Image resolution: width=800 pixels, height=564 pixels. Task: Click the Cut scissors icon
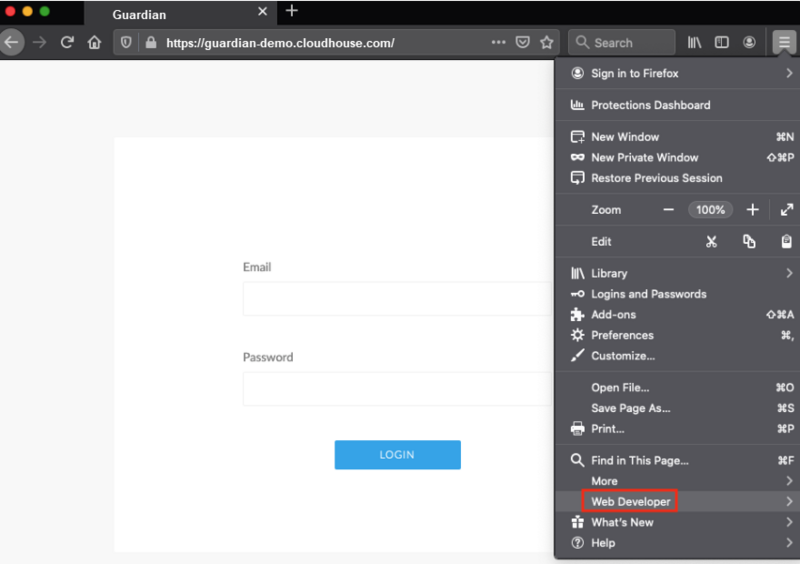tap(711, 241)
